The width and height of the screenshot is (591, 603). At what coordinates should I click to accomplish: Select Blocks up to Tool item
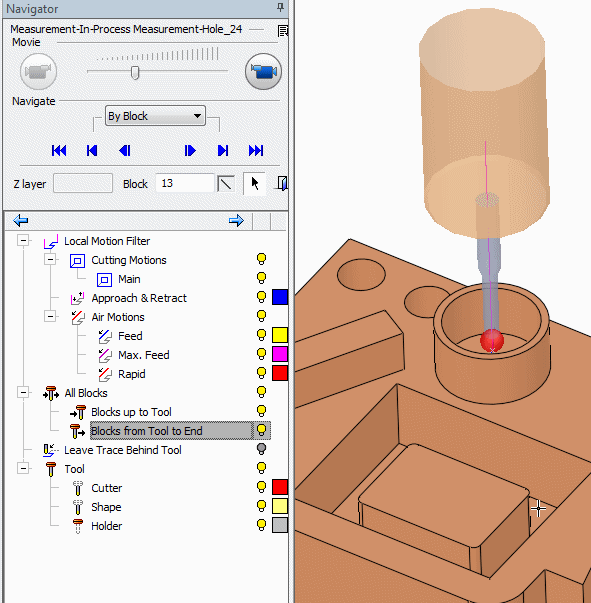131,412
